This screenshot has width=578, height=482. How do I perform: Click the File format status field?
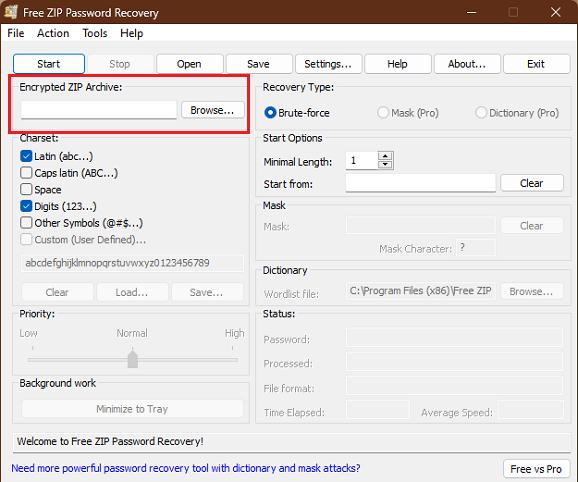click(x=455, y=386)
